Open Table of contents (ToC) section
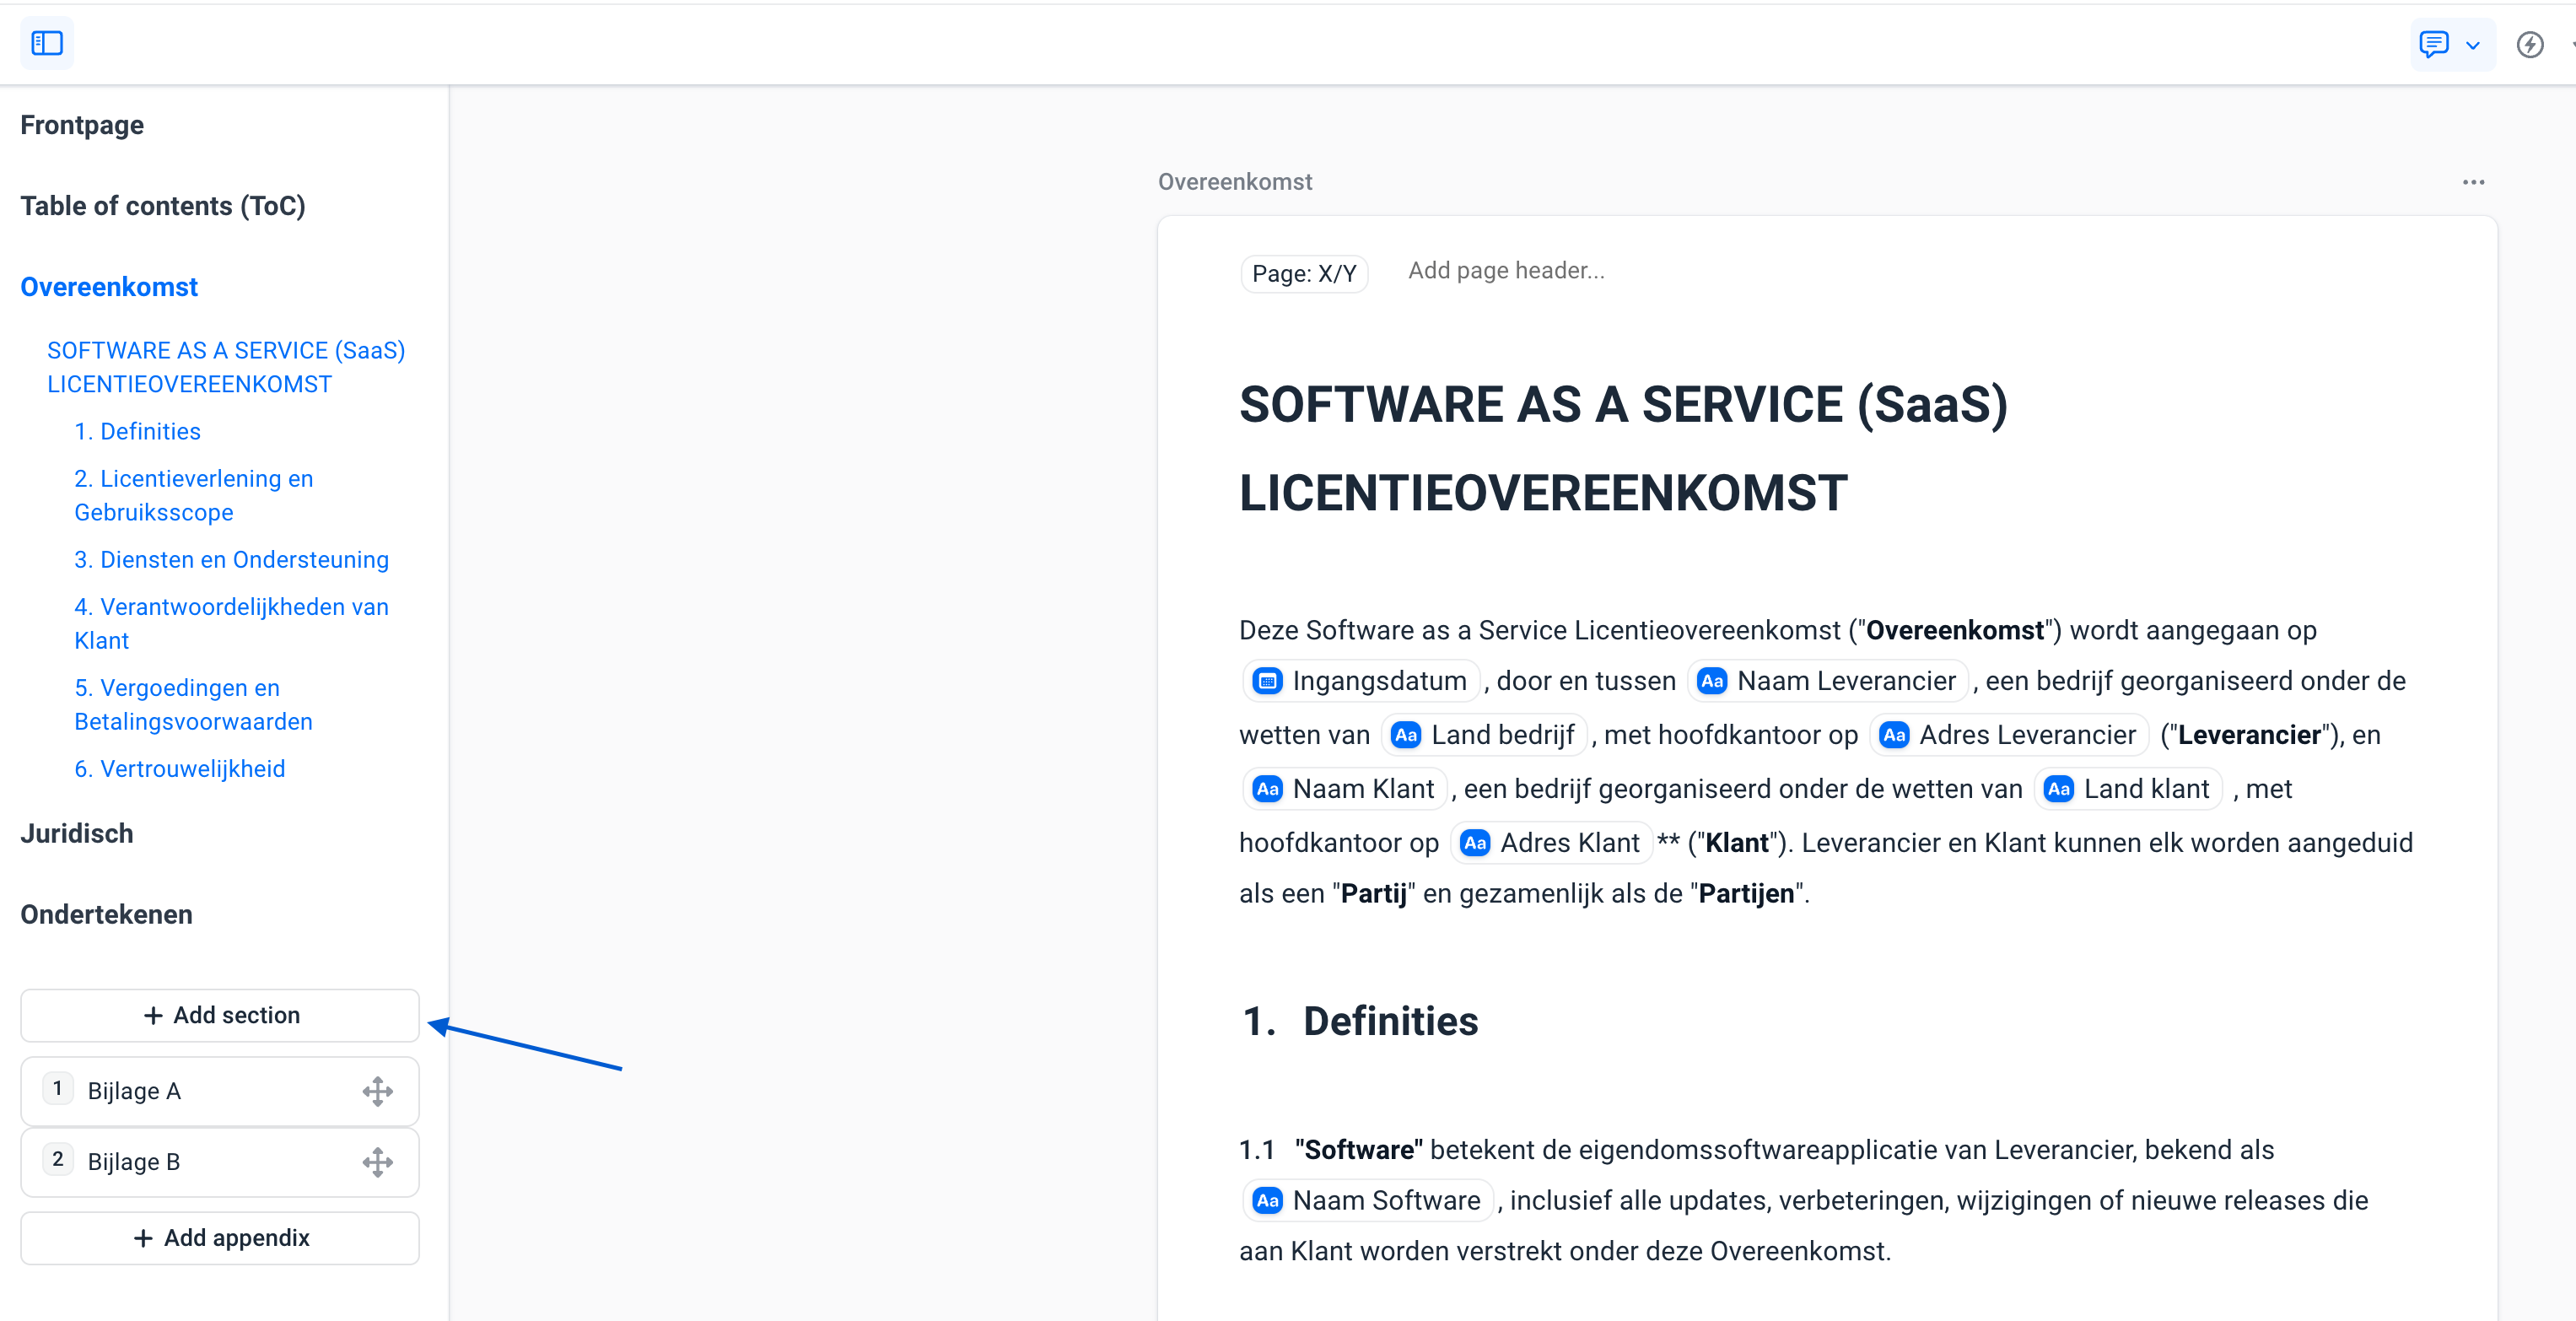Image resolution: width=2576 pixels, height=1321 pixels. click(x=163, y=206)
